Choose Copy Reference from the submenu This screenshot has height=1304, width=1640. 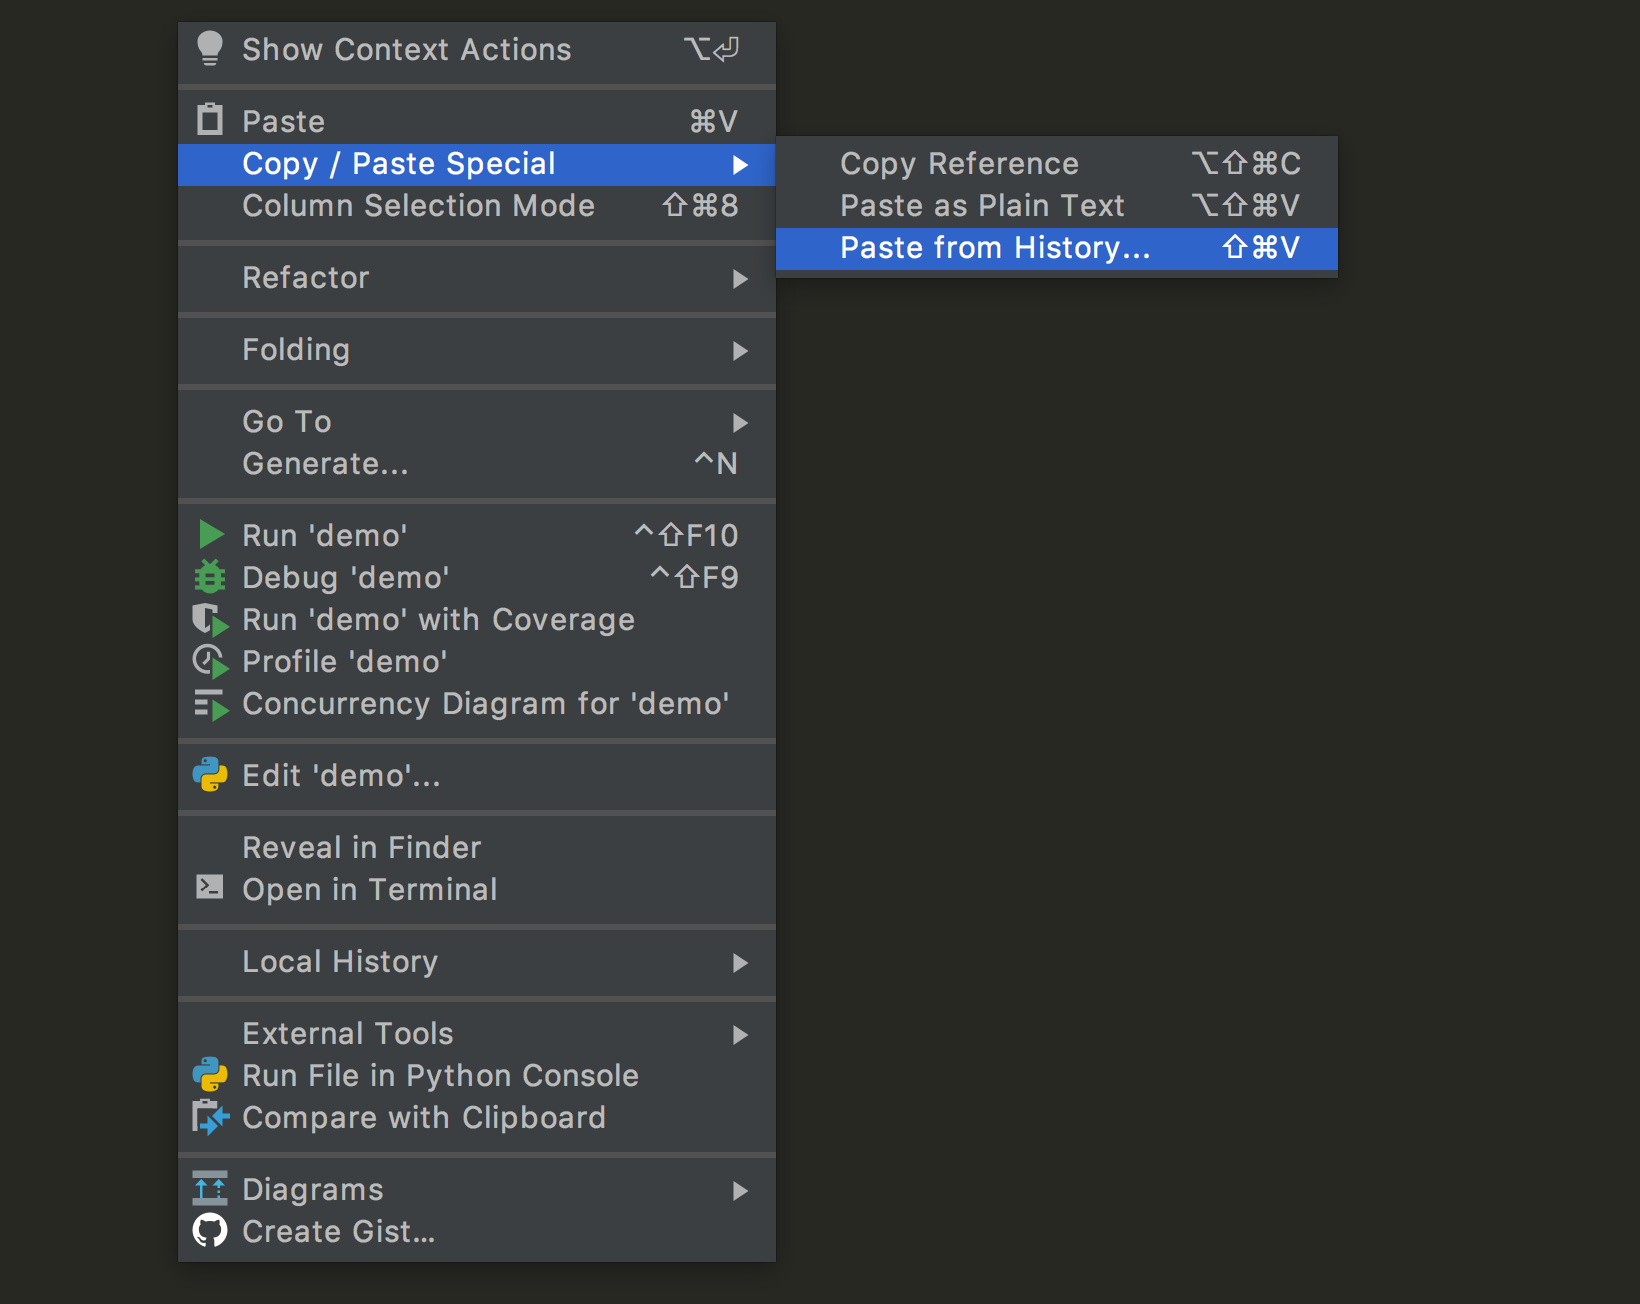click(x=959, y=164)
